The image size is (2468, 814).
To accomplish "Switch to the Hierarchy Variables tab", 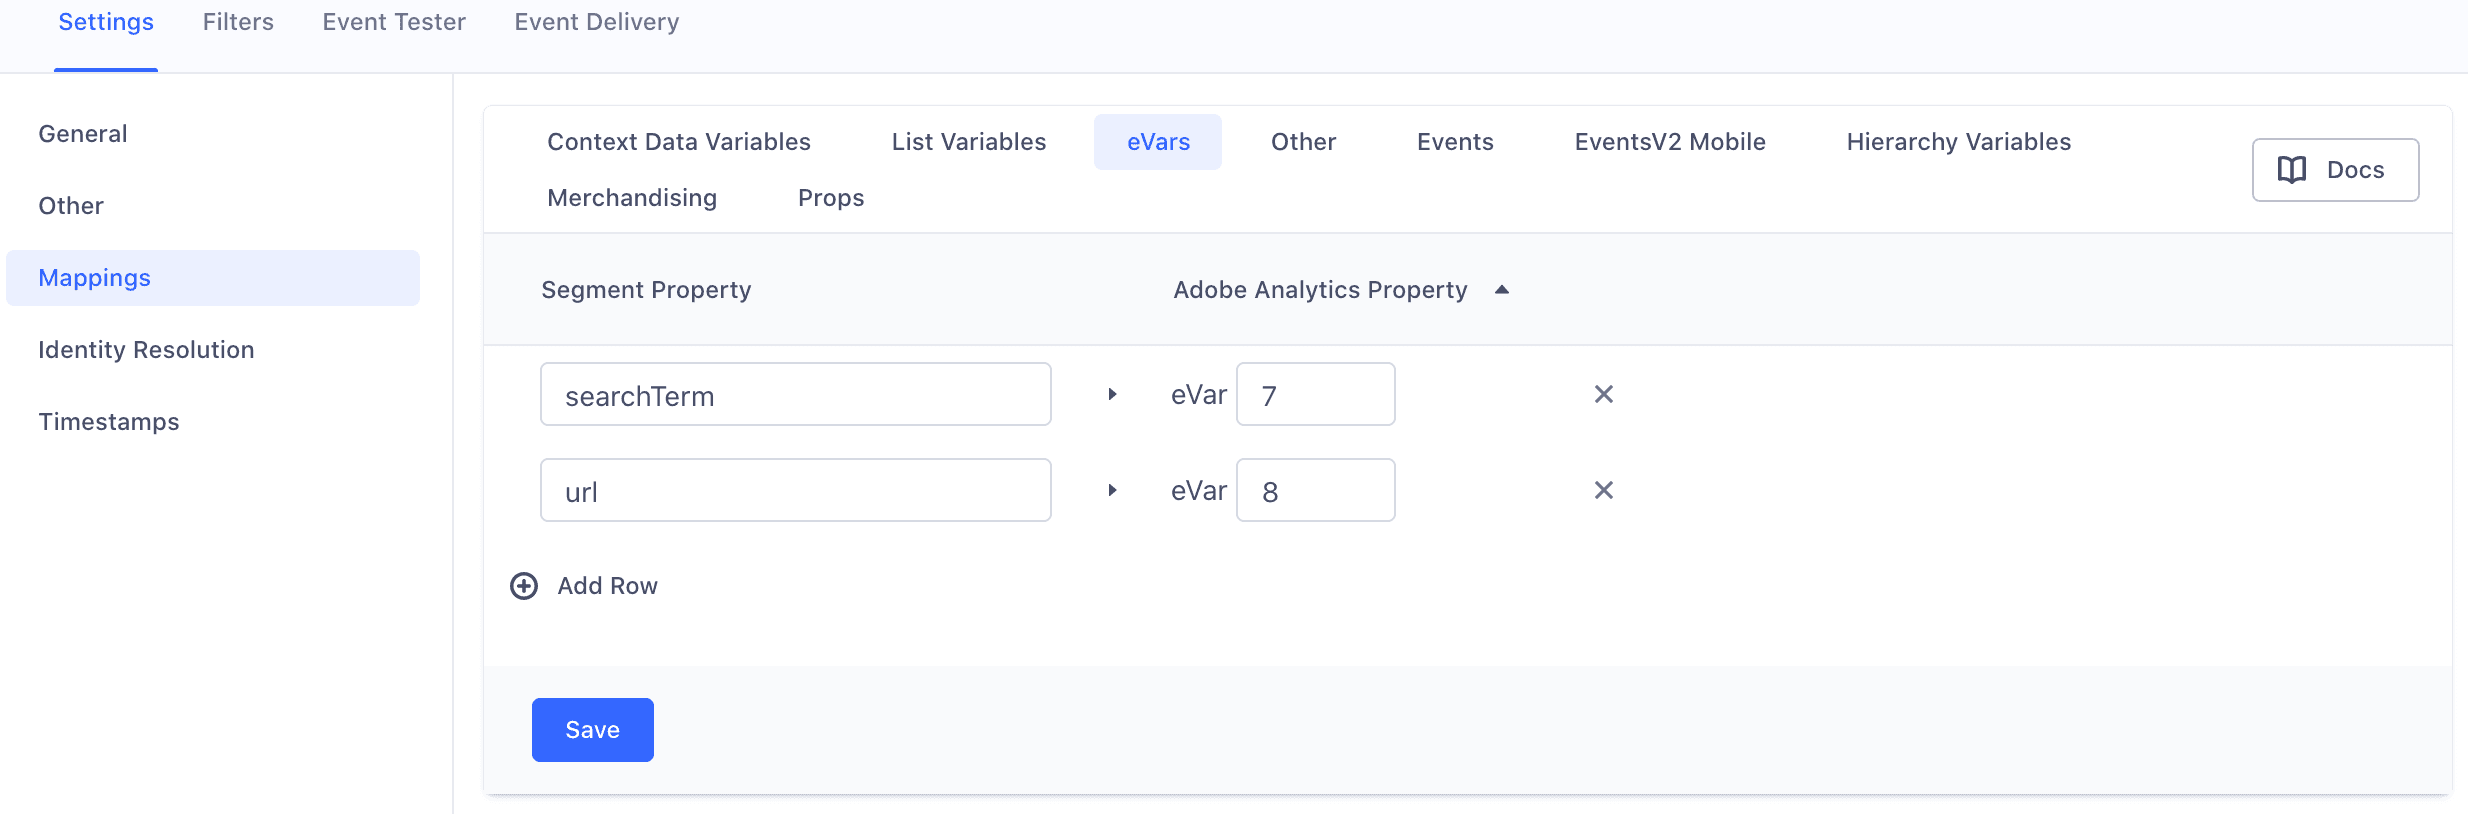I will pos(1958,141).
